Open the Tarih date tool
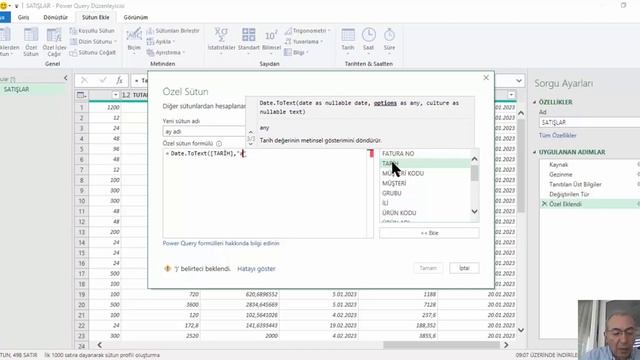Image resolution: width=640 pixels, height=360 pixels. click(x=348, y=40)
